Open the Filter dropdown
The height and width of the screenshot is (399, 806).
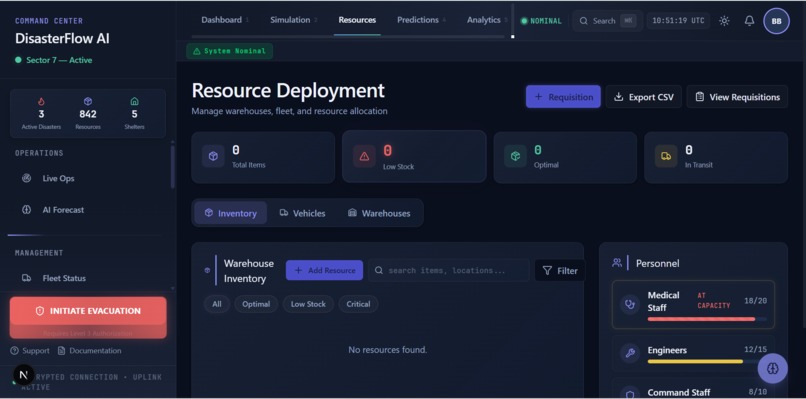click(560, 270)
